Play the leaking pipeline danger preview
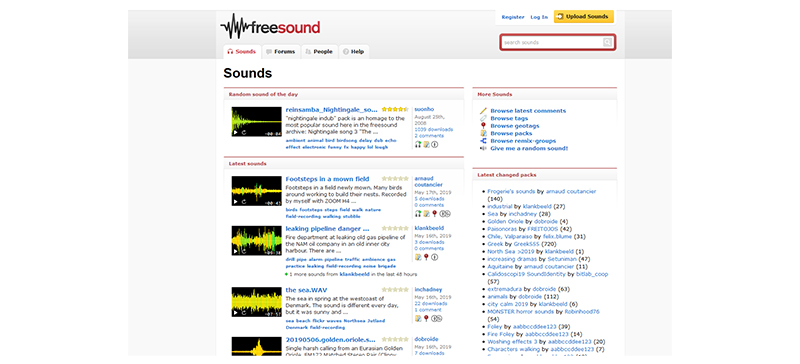This screenshot has height=364, width=800. coord(236,252)
